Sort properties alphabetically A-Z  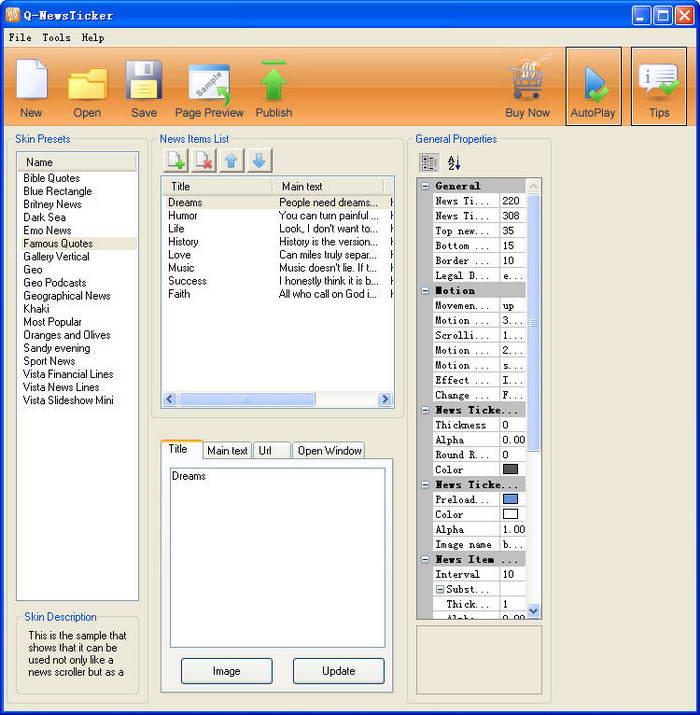coord(454,163)
